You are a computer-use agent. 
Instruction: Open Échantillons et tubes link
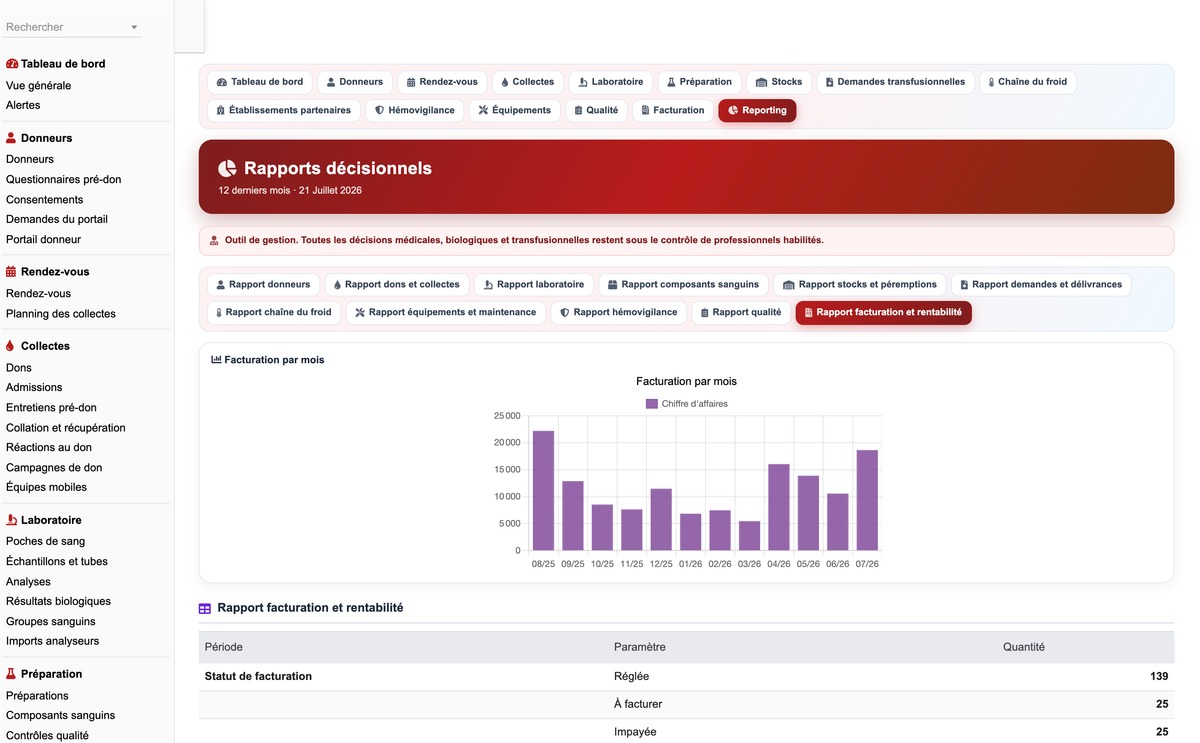[57, 562]
